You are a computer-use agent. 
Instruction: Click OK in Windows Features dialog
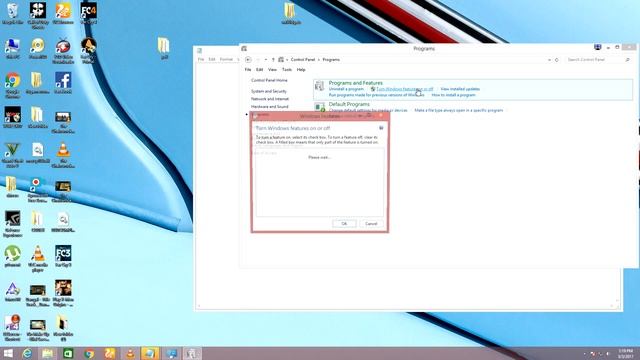344,224
